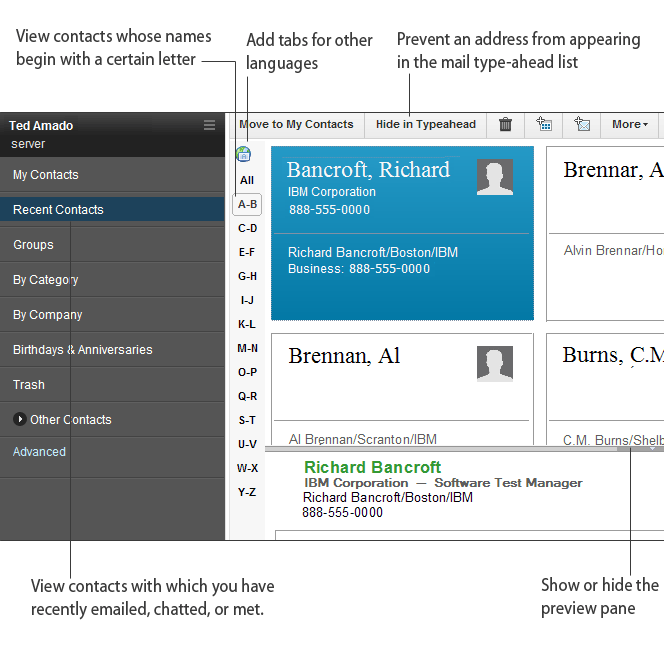The image size is (664, 648).
Task: Click 'Software Test Manager' in preview
Action: [x=508, y=483]
